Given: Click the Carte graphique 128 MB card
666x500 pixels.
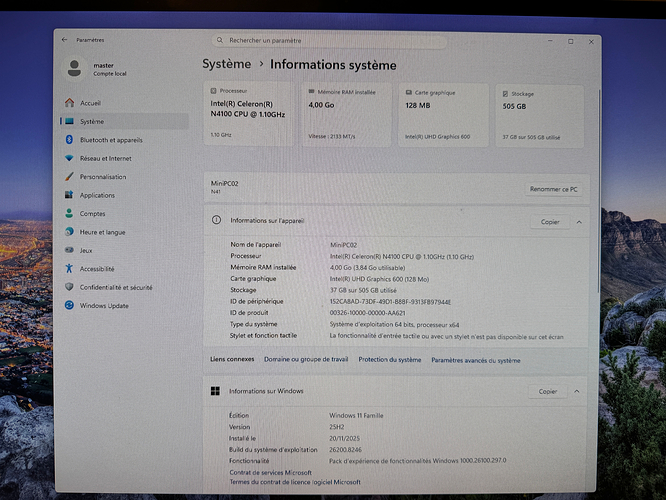Looking at the screenshot, I should [x=443, y=115].
